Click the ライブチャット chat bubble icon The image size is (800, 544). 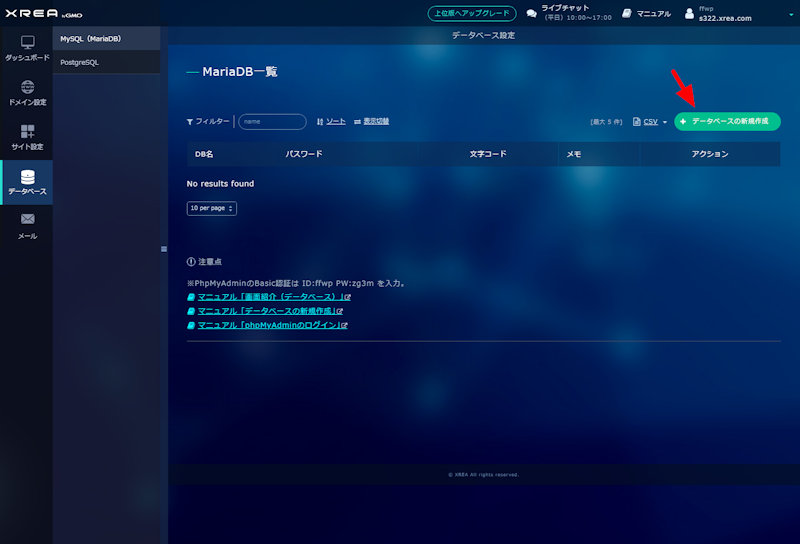tap(532, 14)
